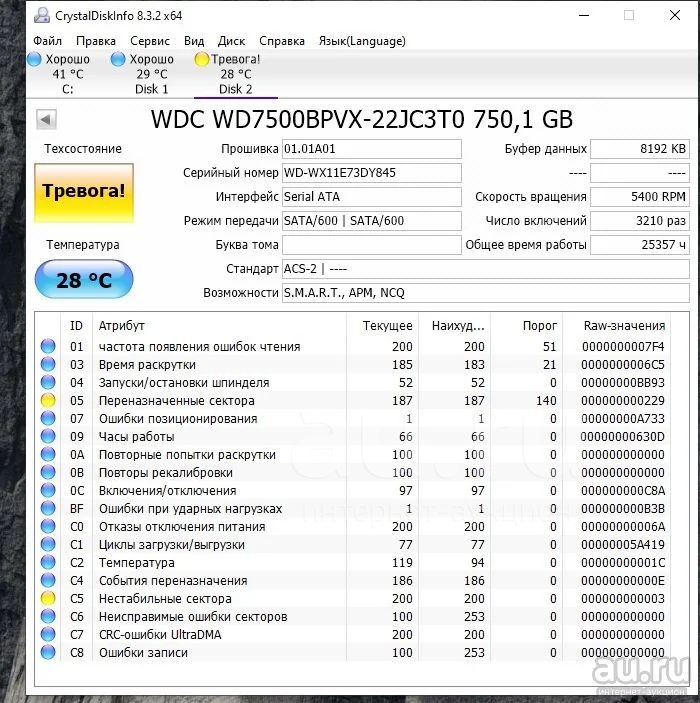Screen dimensions: 700x703
Task: Click blue status icon for attribute 01
Action: click(48, 347)
